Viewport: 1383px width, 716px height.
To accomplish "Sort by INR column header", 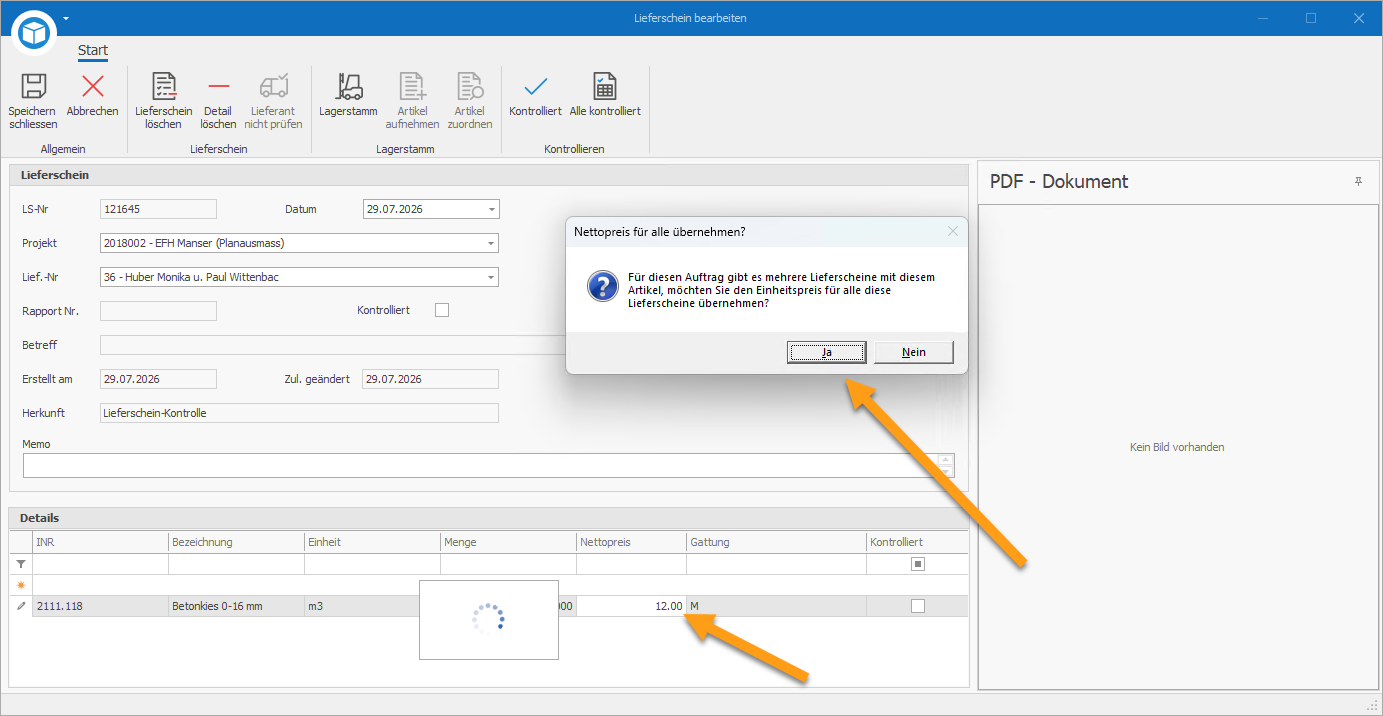I will tap(100, 542).
